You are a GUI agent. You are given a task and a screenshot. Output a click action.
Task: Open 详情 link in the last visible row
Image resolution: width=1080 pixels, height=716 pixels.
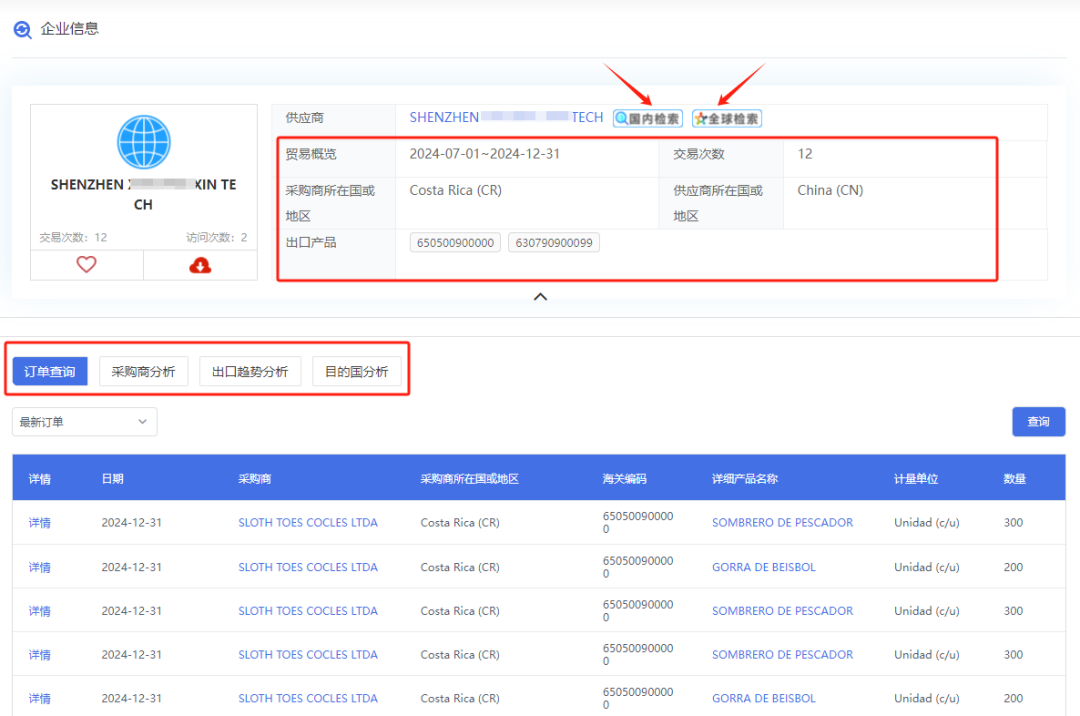click(39, 698)
